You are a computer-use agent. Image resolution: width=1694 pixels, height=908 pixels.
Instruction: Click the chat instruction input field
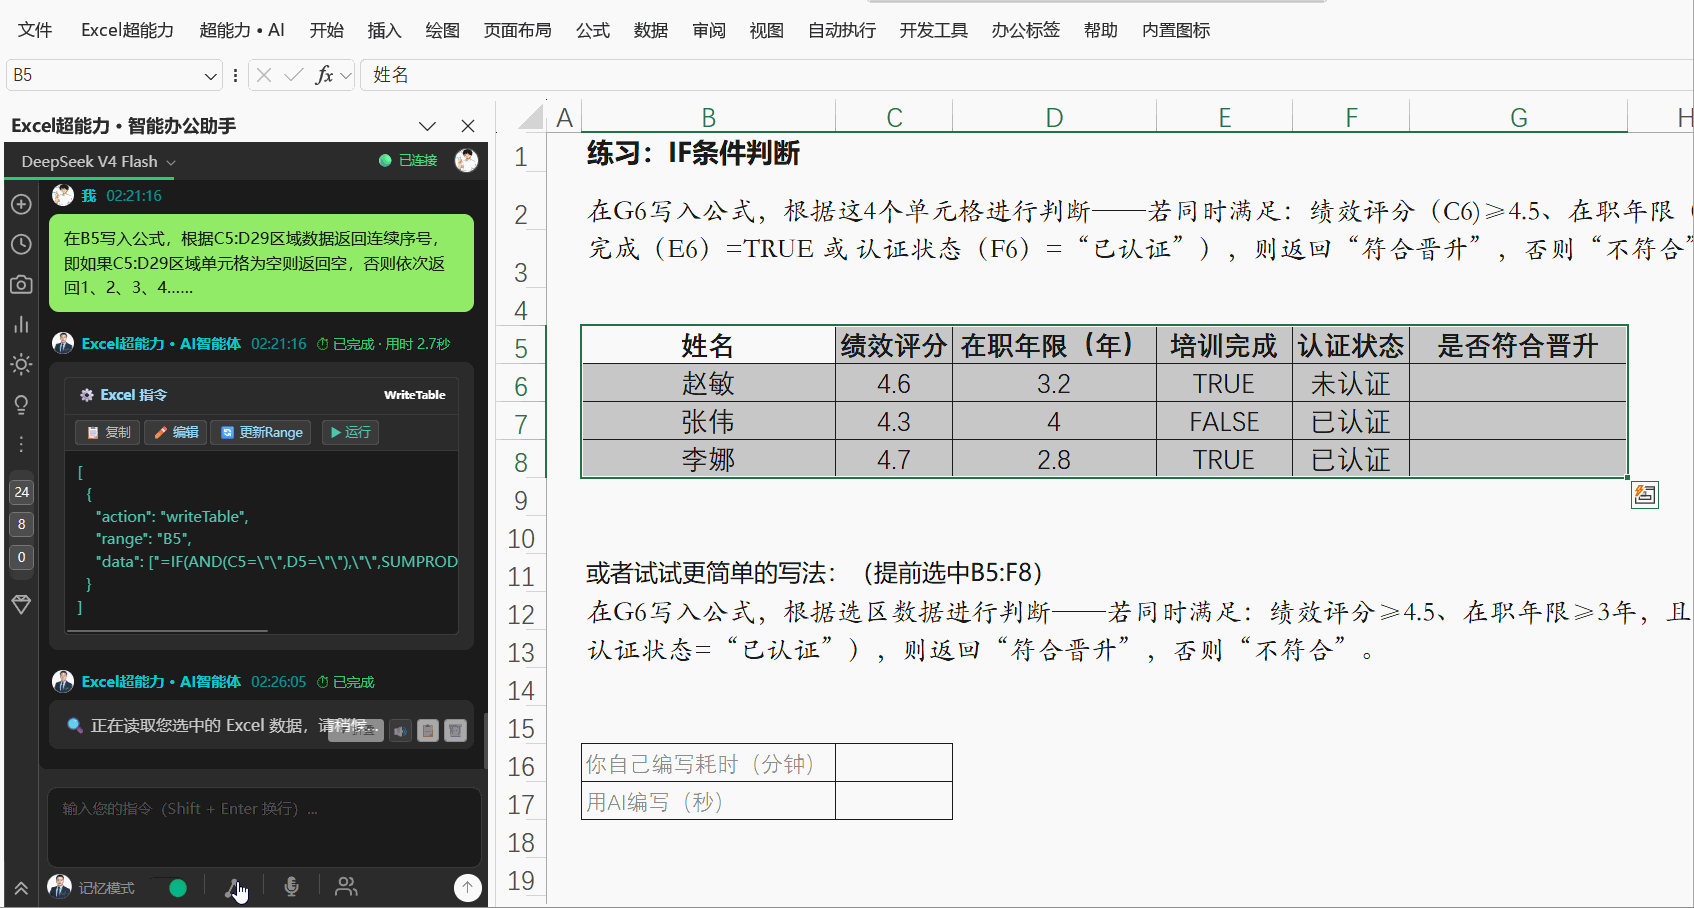click(264, 826)
